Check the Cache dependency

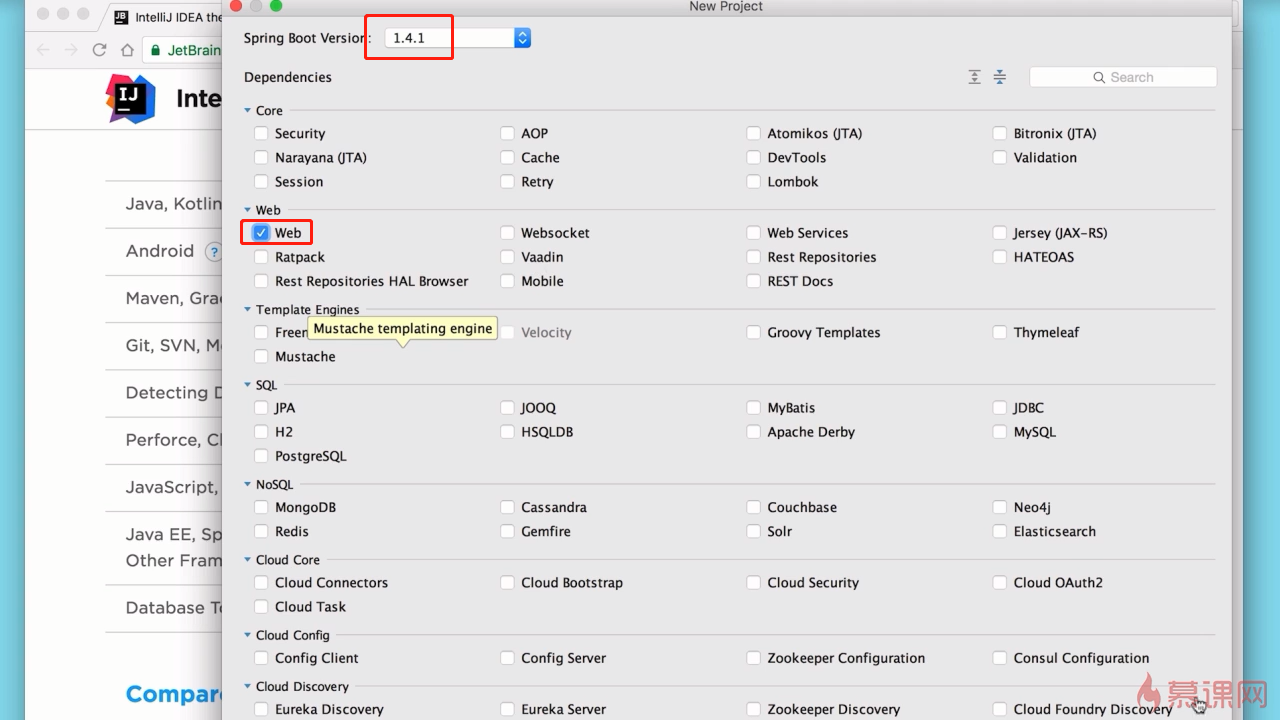pos(507,157)
